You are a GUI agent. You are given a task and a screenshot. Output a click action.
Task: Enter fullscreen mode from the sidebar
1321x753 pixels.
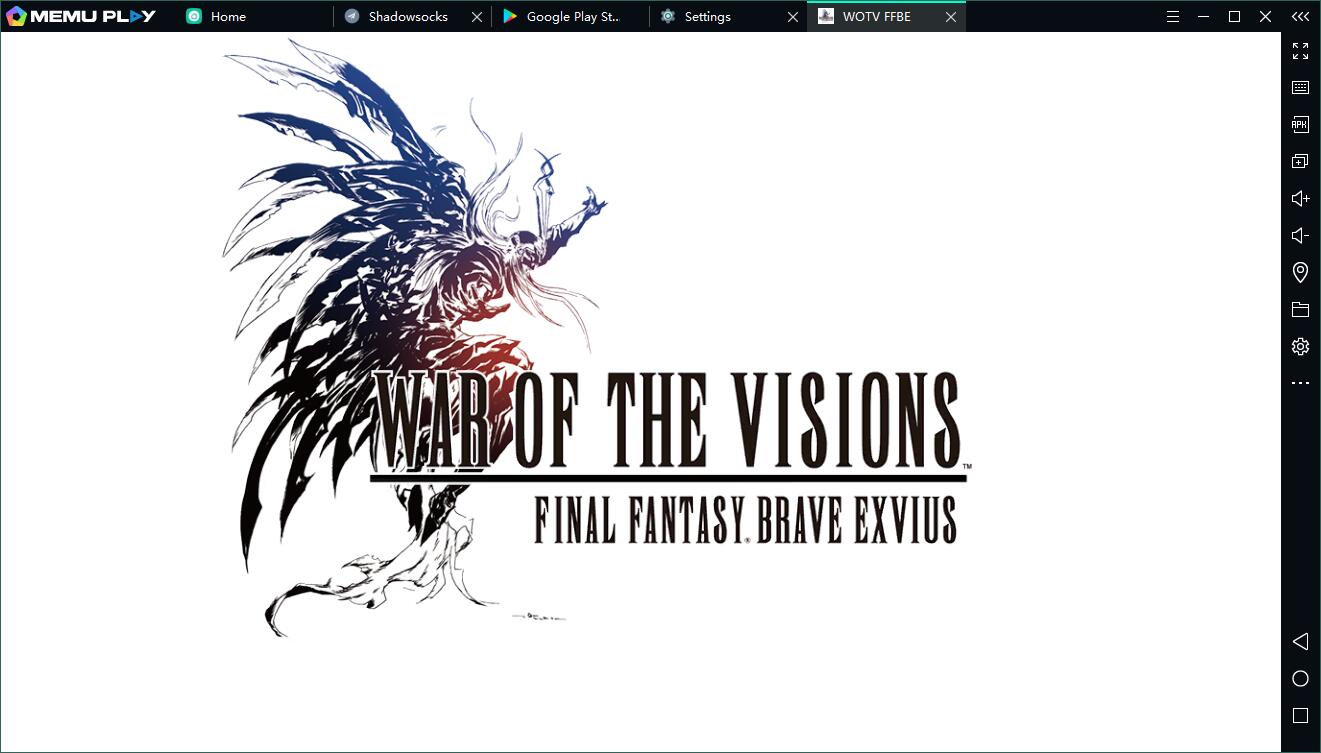[1300, 51]
